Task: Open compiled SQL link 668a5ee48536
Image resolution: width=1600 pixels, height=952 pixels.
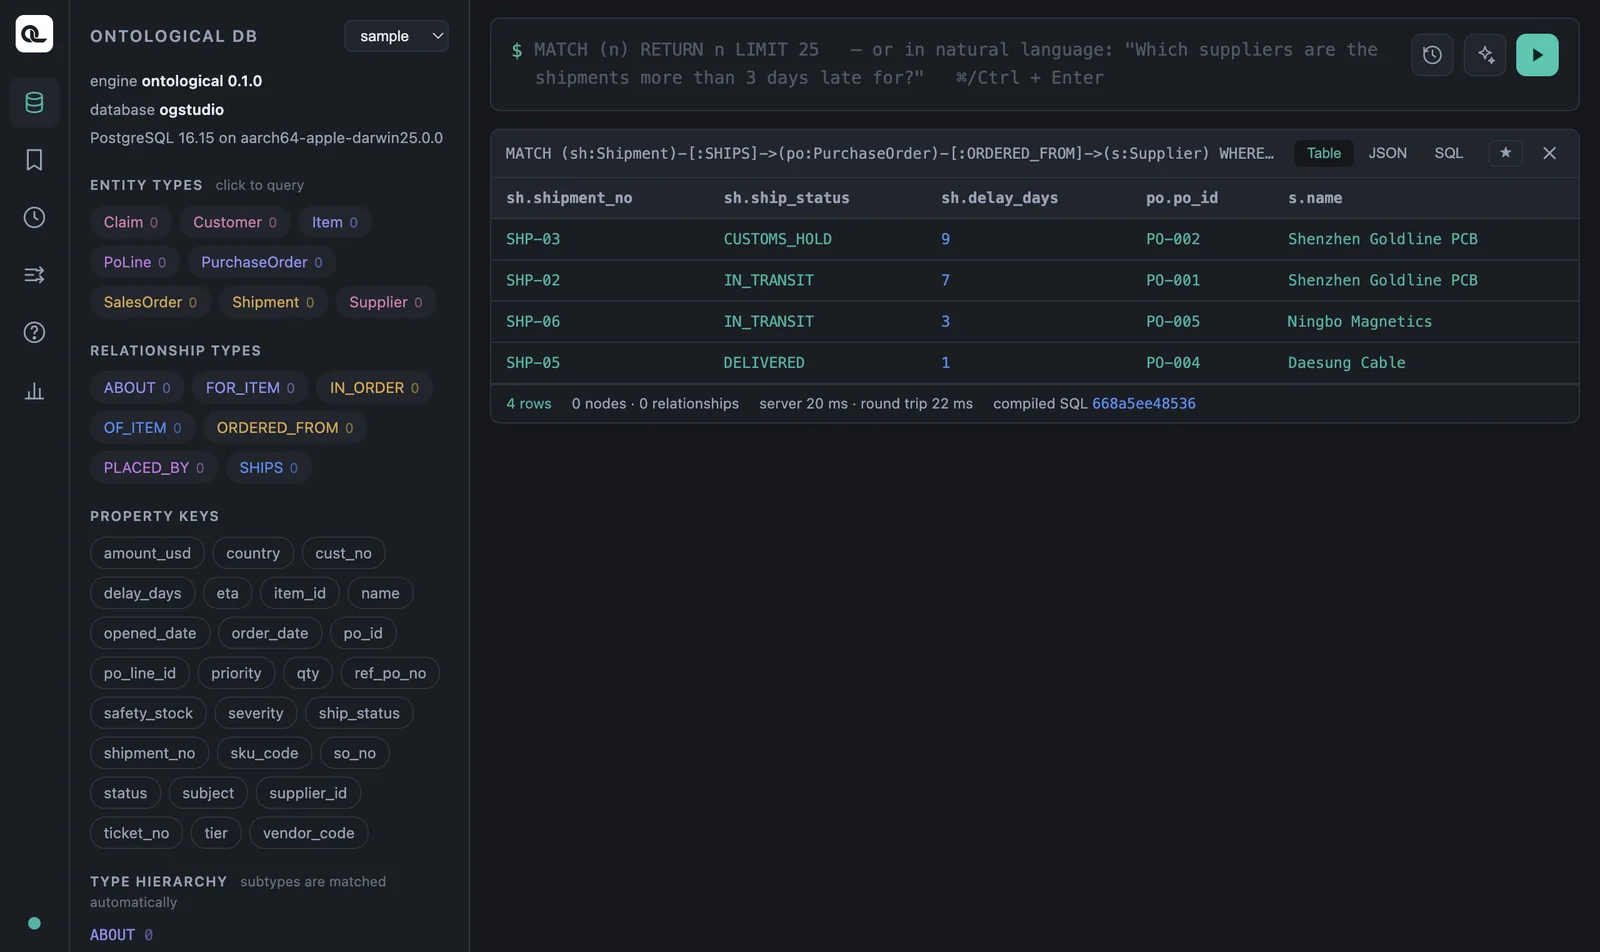Action: tap(1143, 404)
